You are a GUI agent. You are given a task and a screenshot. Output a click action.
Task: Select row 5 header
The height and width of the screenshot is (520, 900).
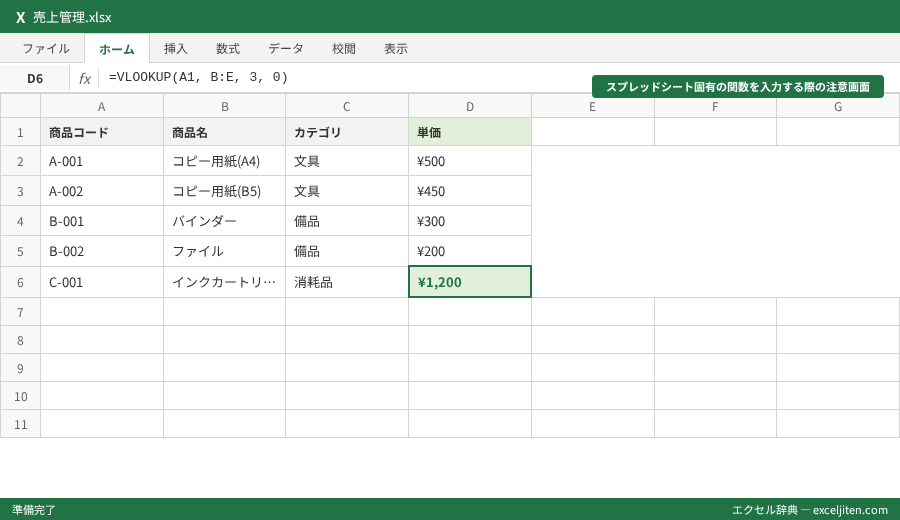pyautogui.click(x=20, y=251)
